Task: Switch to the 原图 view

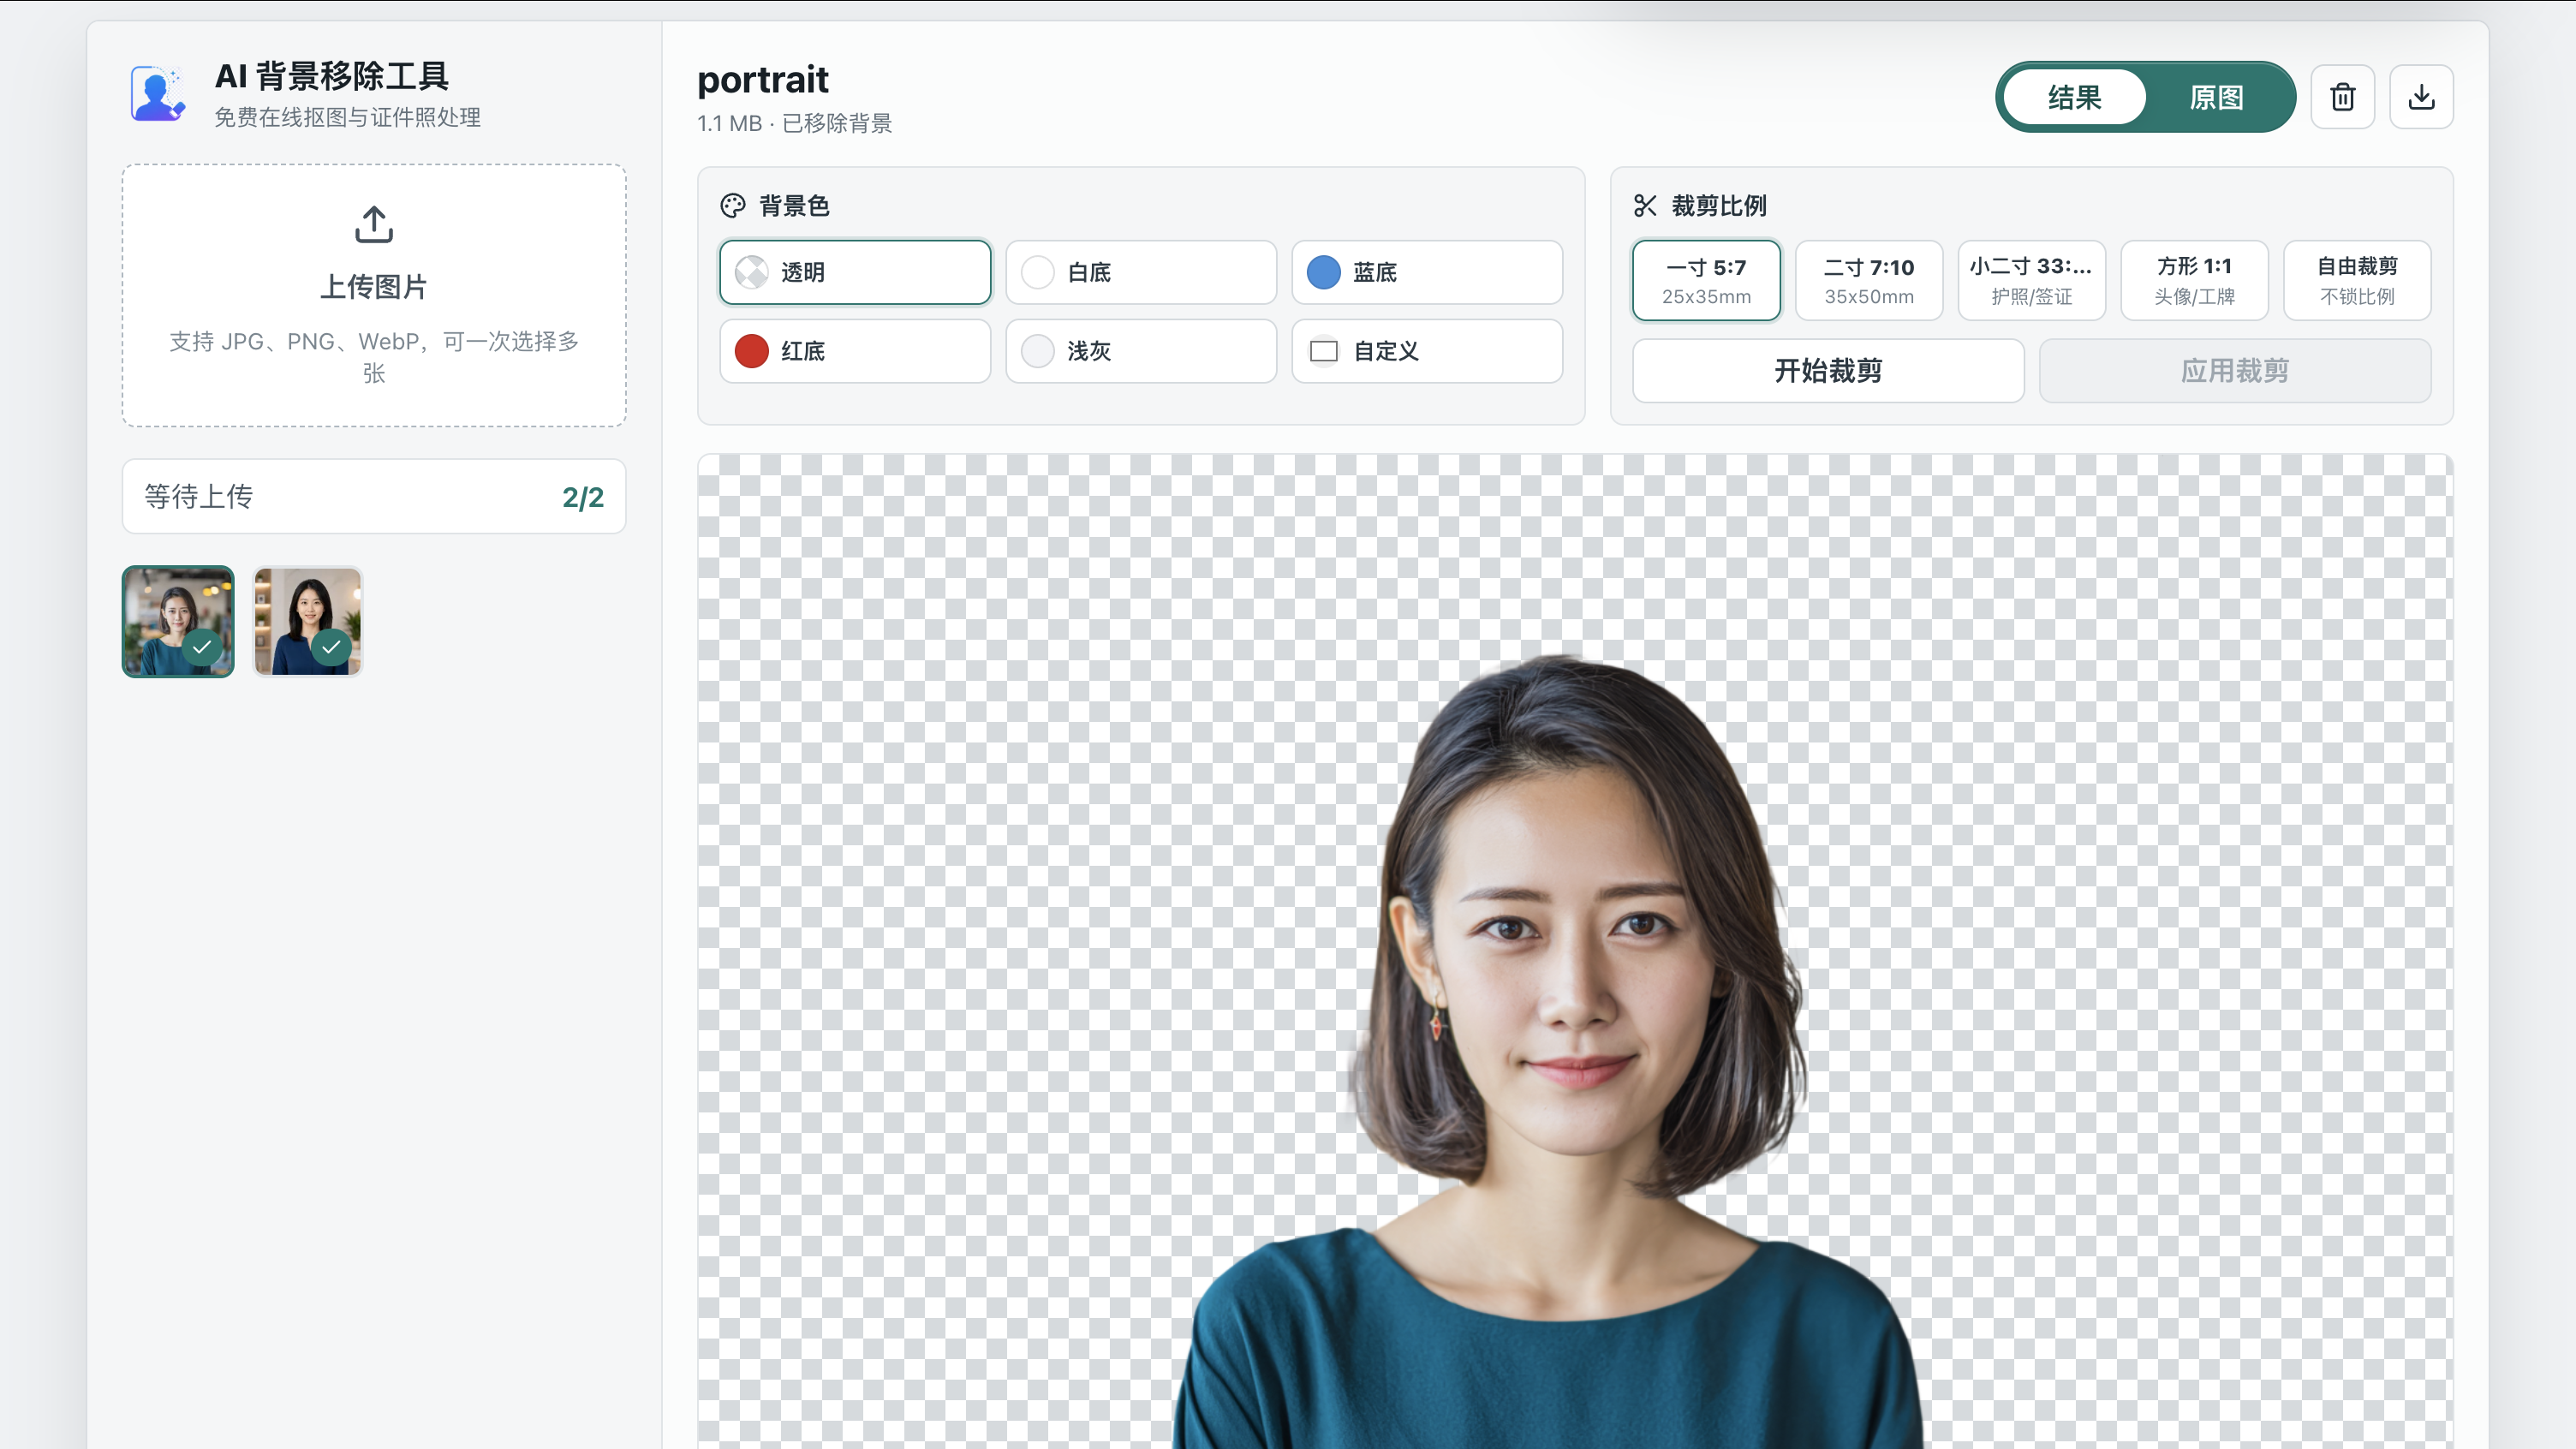Action: [x=2217, y=97]
